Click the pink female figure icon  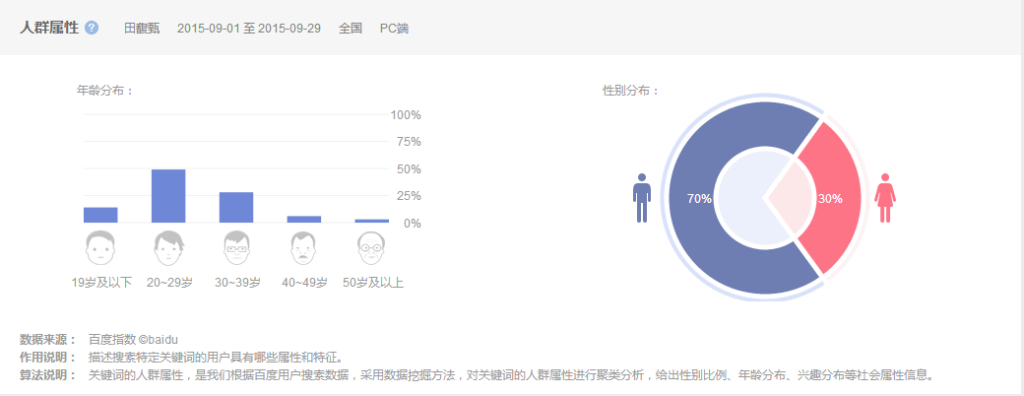pos(885,198)
